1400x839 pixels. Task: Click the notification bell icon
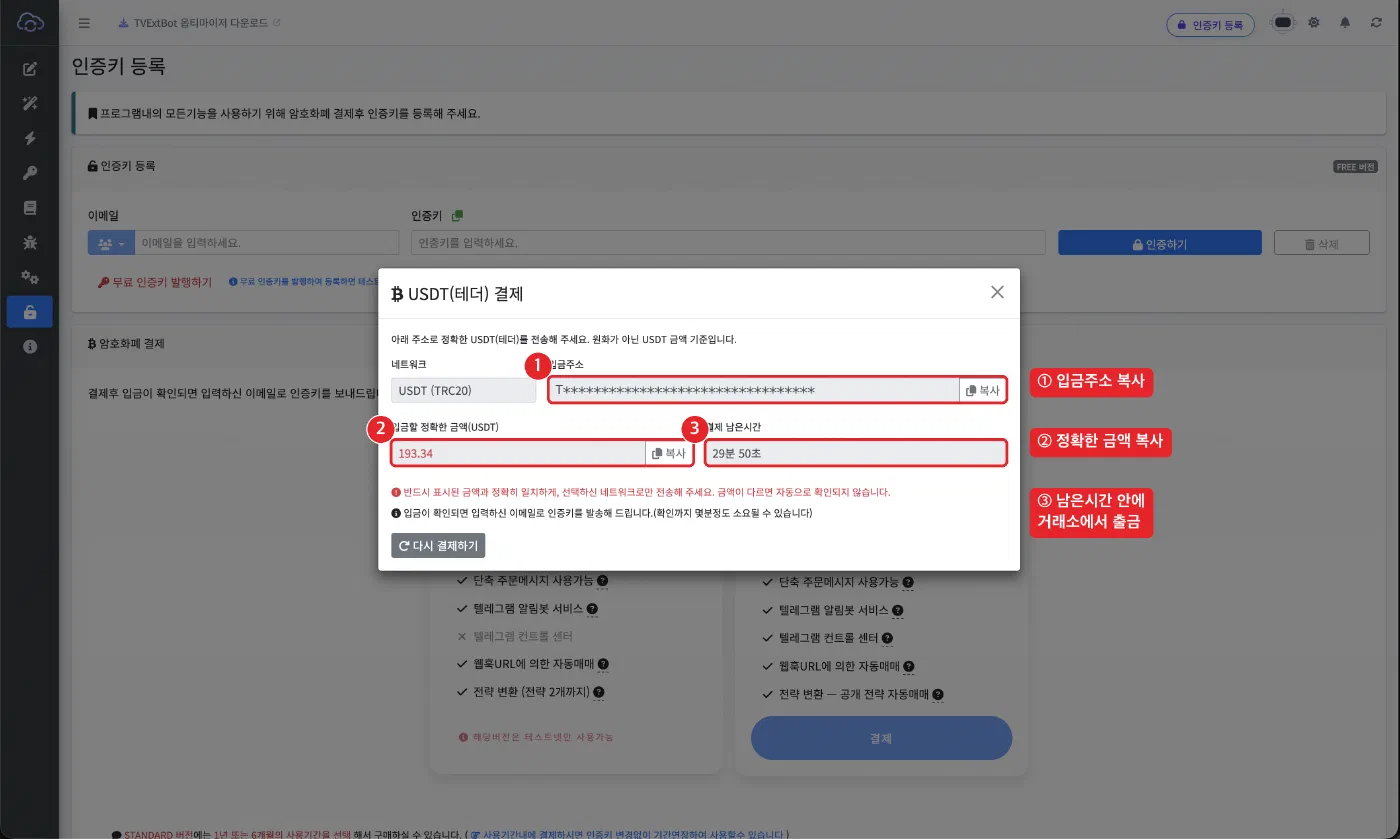click(1345, 23)
